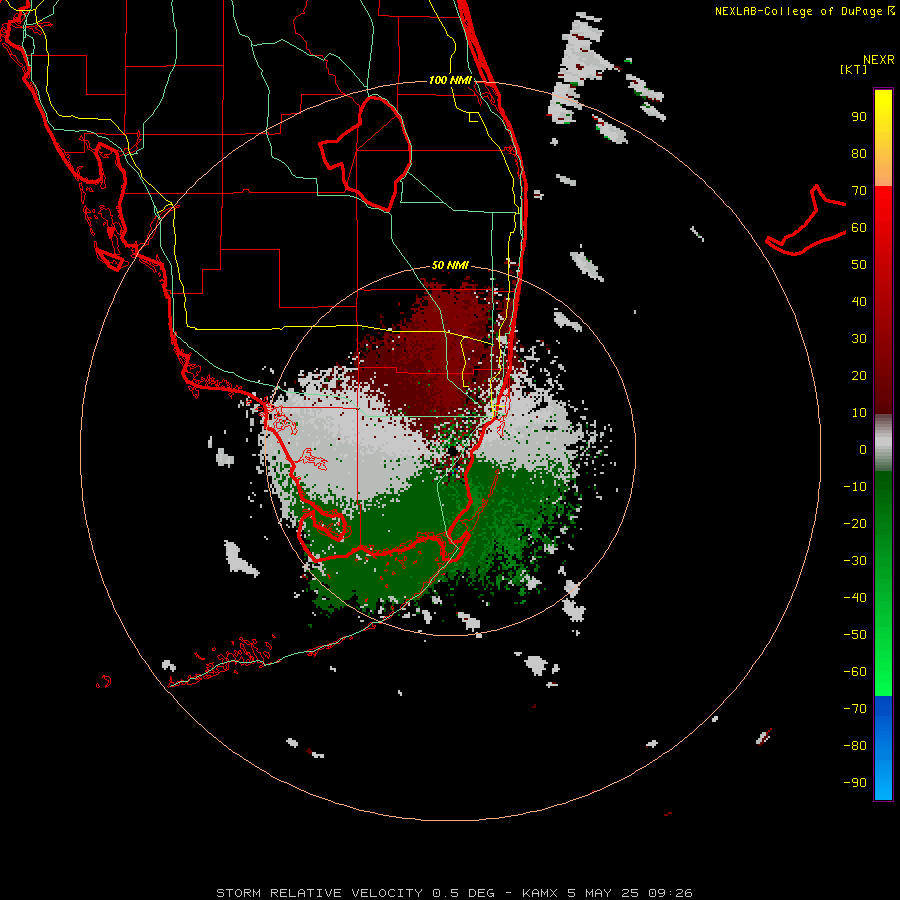Click the -30 value on velocity scale

(855, 561)
